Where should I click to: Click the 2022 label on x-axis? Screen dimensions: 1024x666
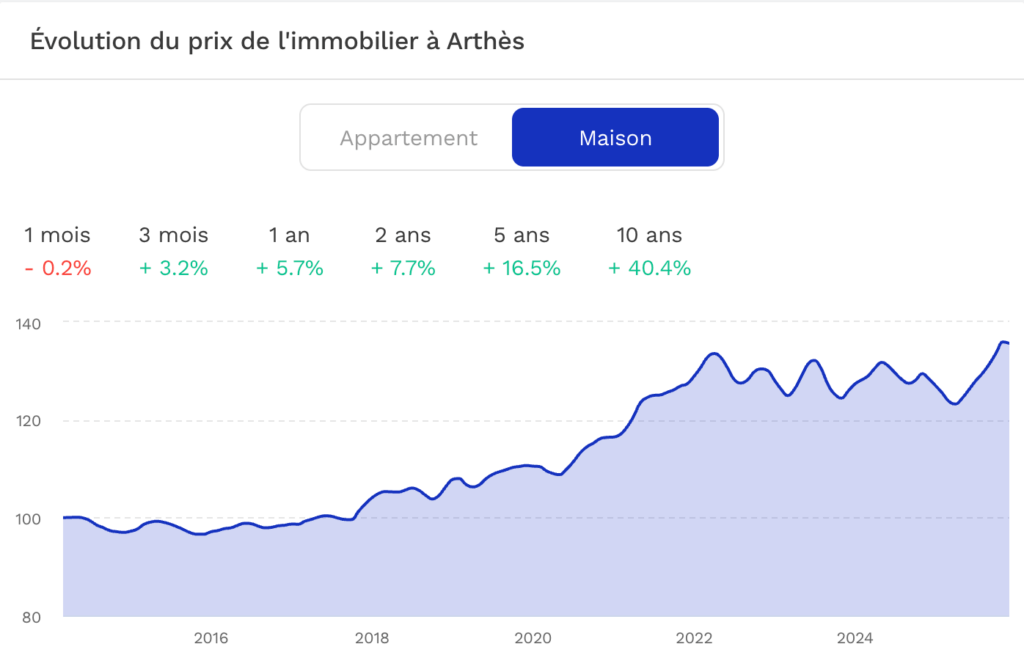(693, 638)
